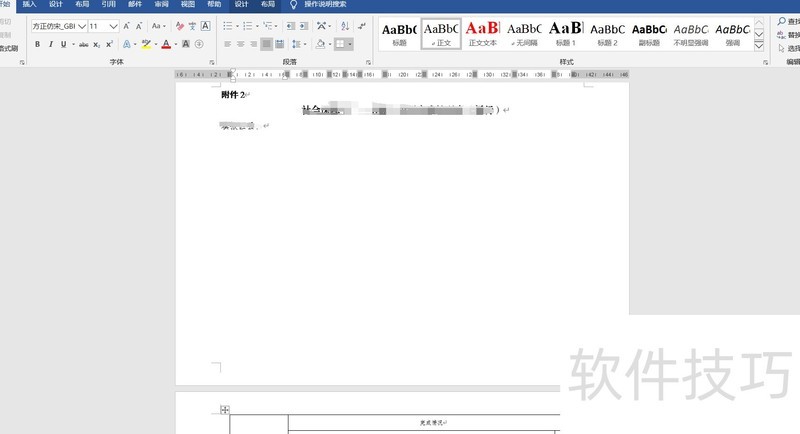Toggle subscript formatting
This screenshot has width=800, height=434.
pos(96,44)
